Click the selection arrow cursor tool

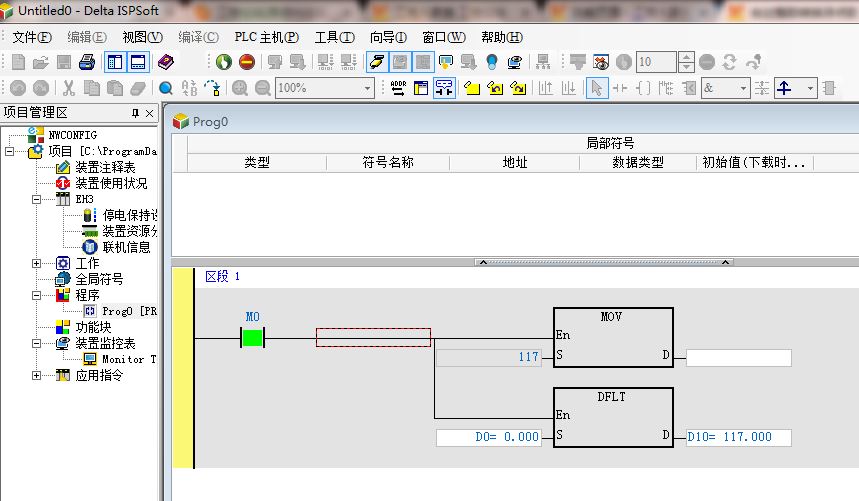[596, 88]
